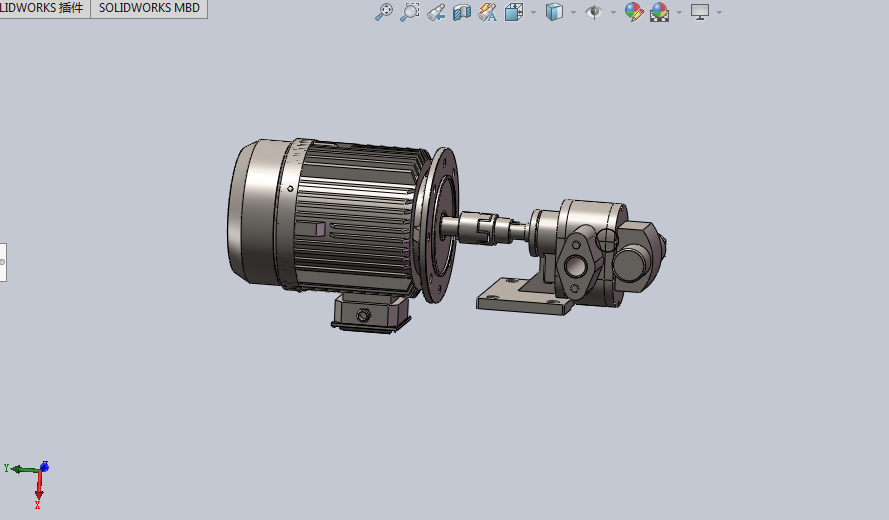This screenshot has height=520, width=889.
Task: Go back to the Previous View
Action: pos(435,12)
